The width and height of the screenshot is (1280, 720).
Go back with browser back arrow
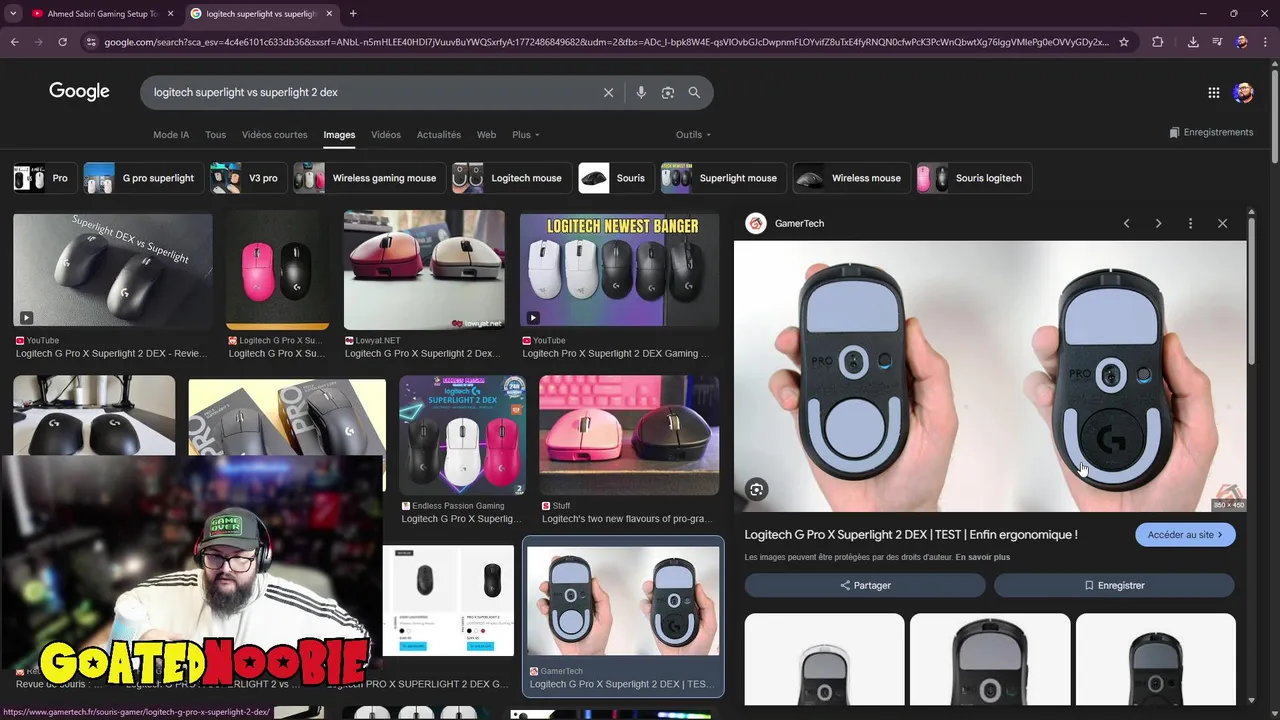click(15, 42)
